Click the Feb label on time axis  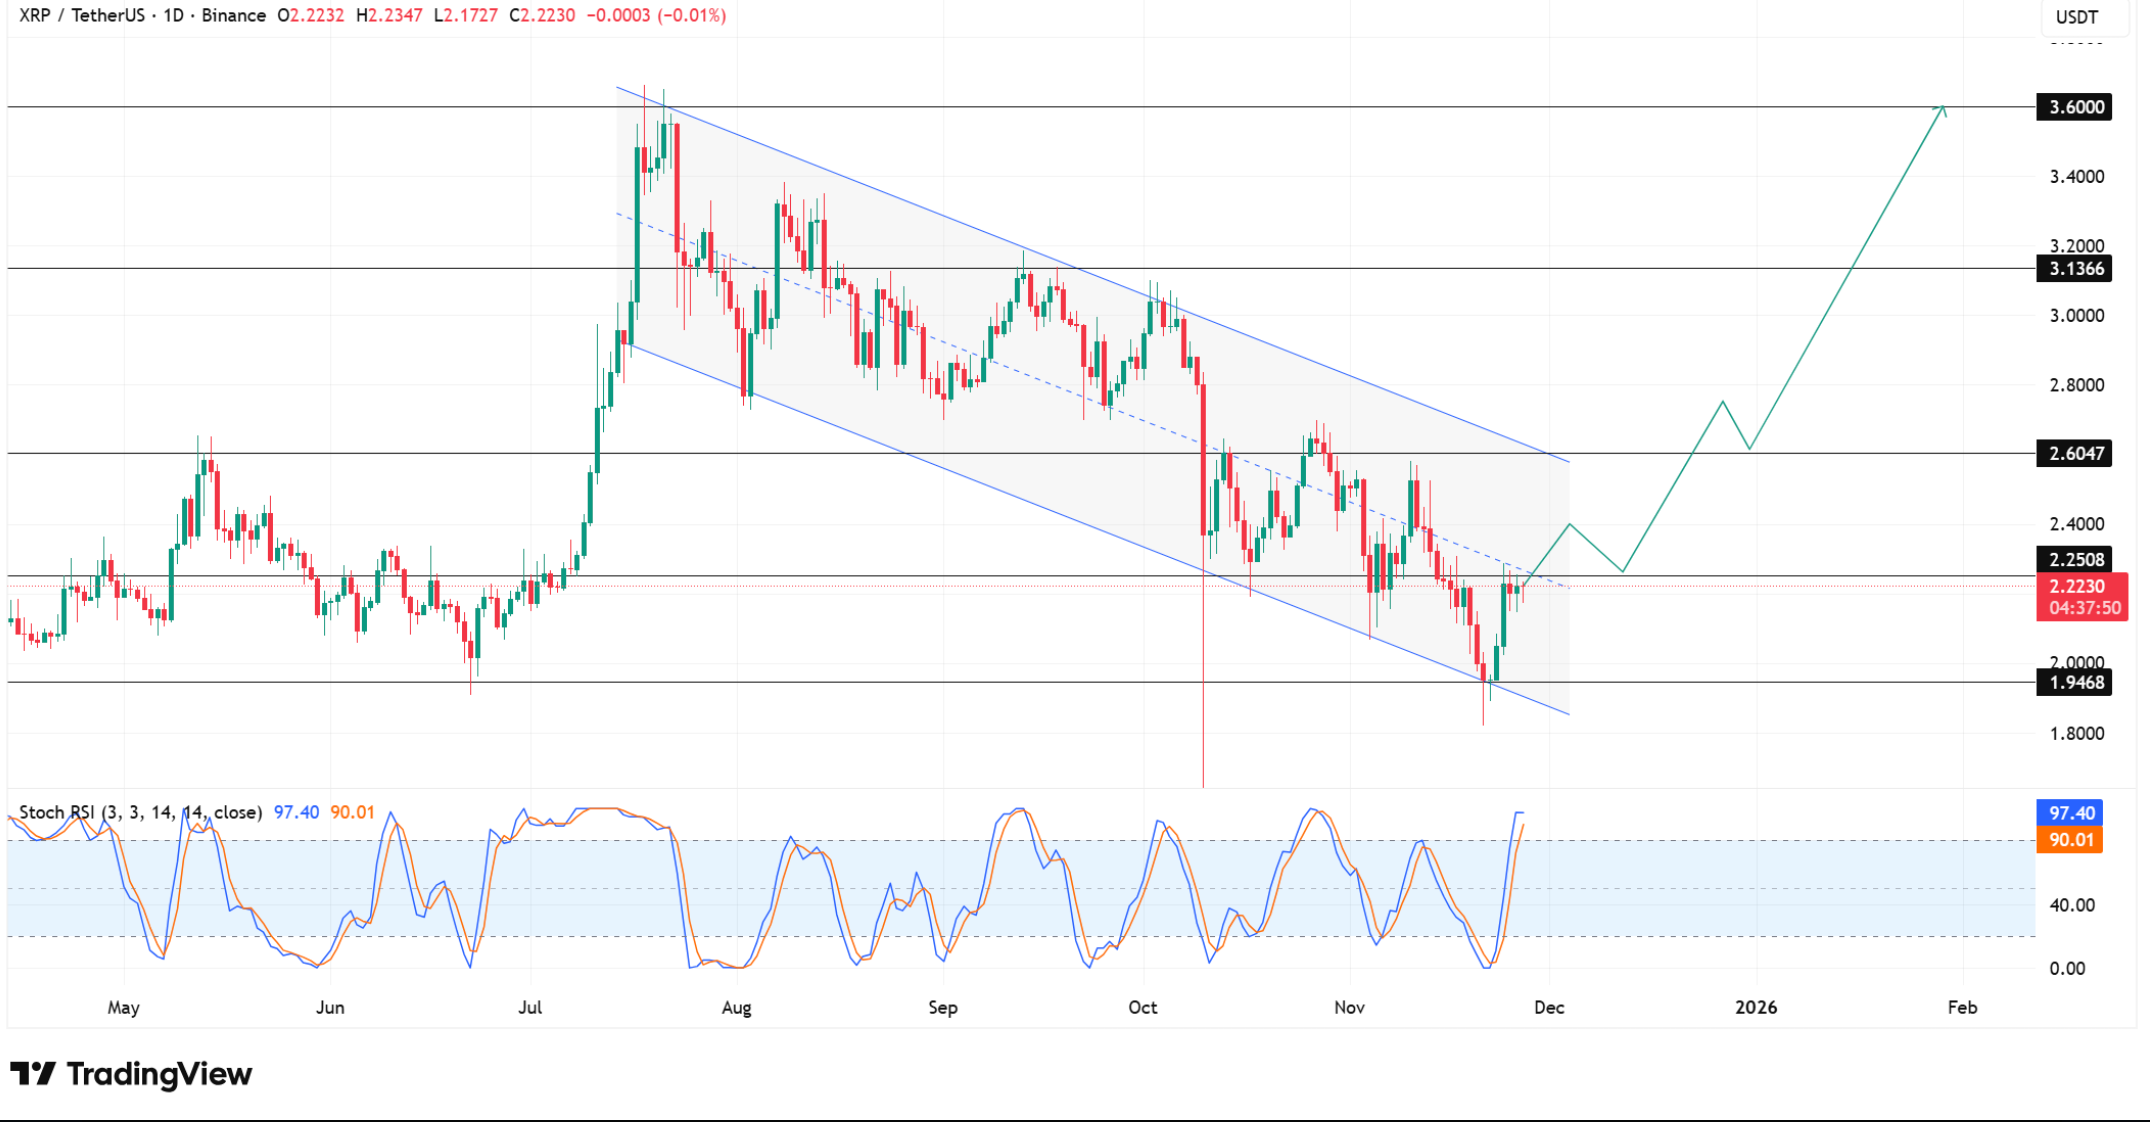pyautogui.click(x=1962, y=1007)
